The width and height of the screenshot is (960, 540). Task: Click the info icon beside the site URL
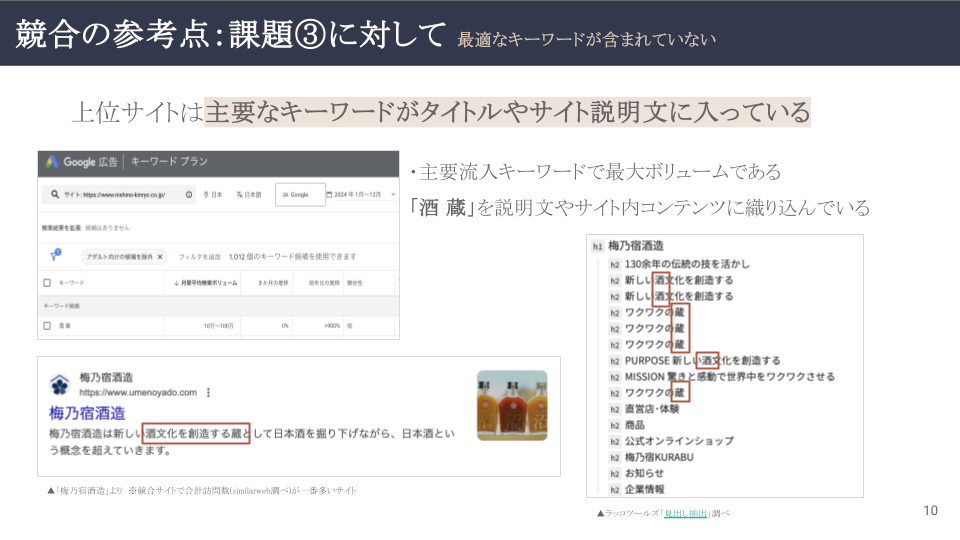coord(189,195)
